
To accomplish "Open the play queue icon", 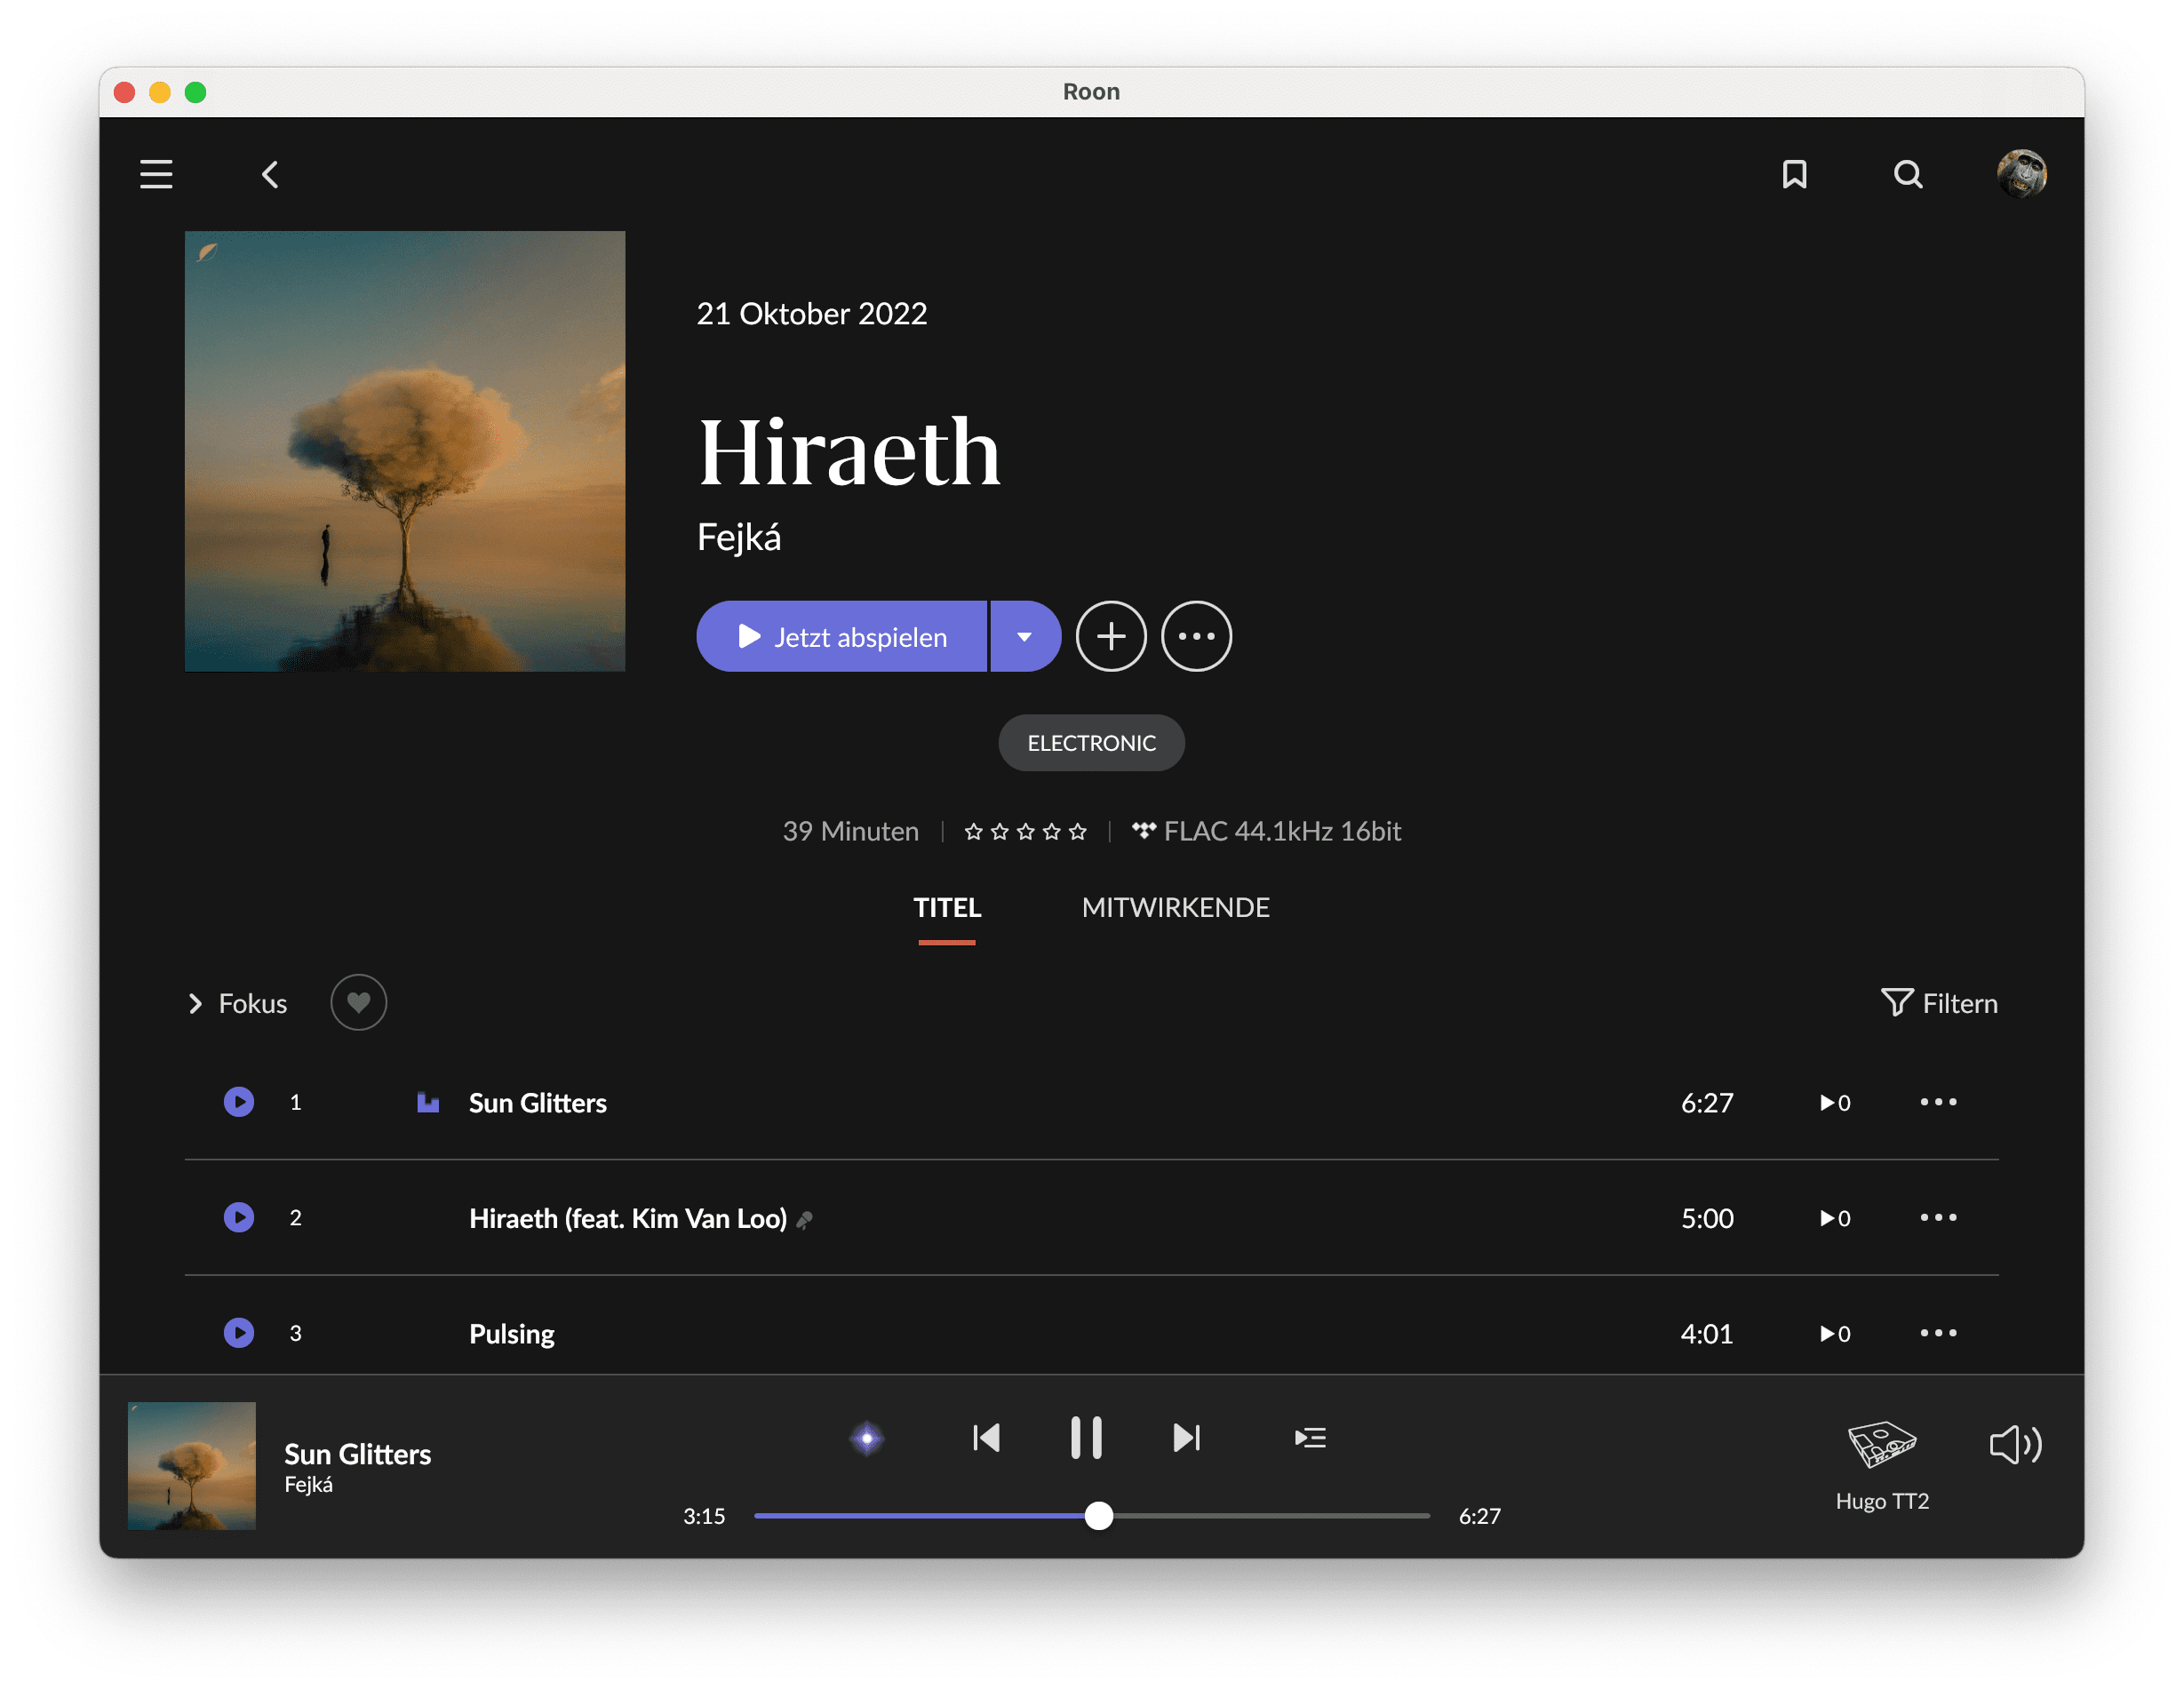I will (1309, 1438).
